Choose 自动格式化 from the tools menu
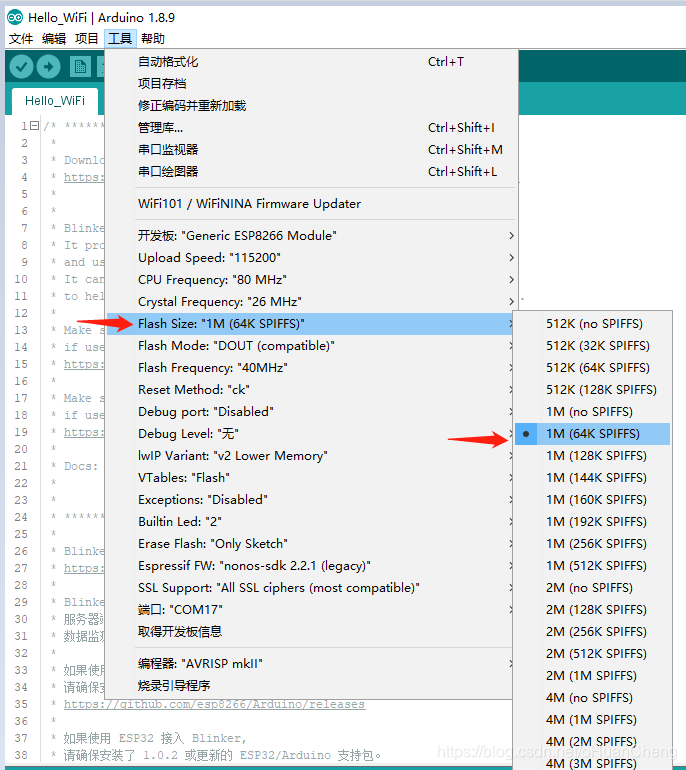The image size is (686, 770). tap(312, 62)
